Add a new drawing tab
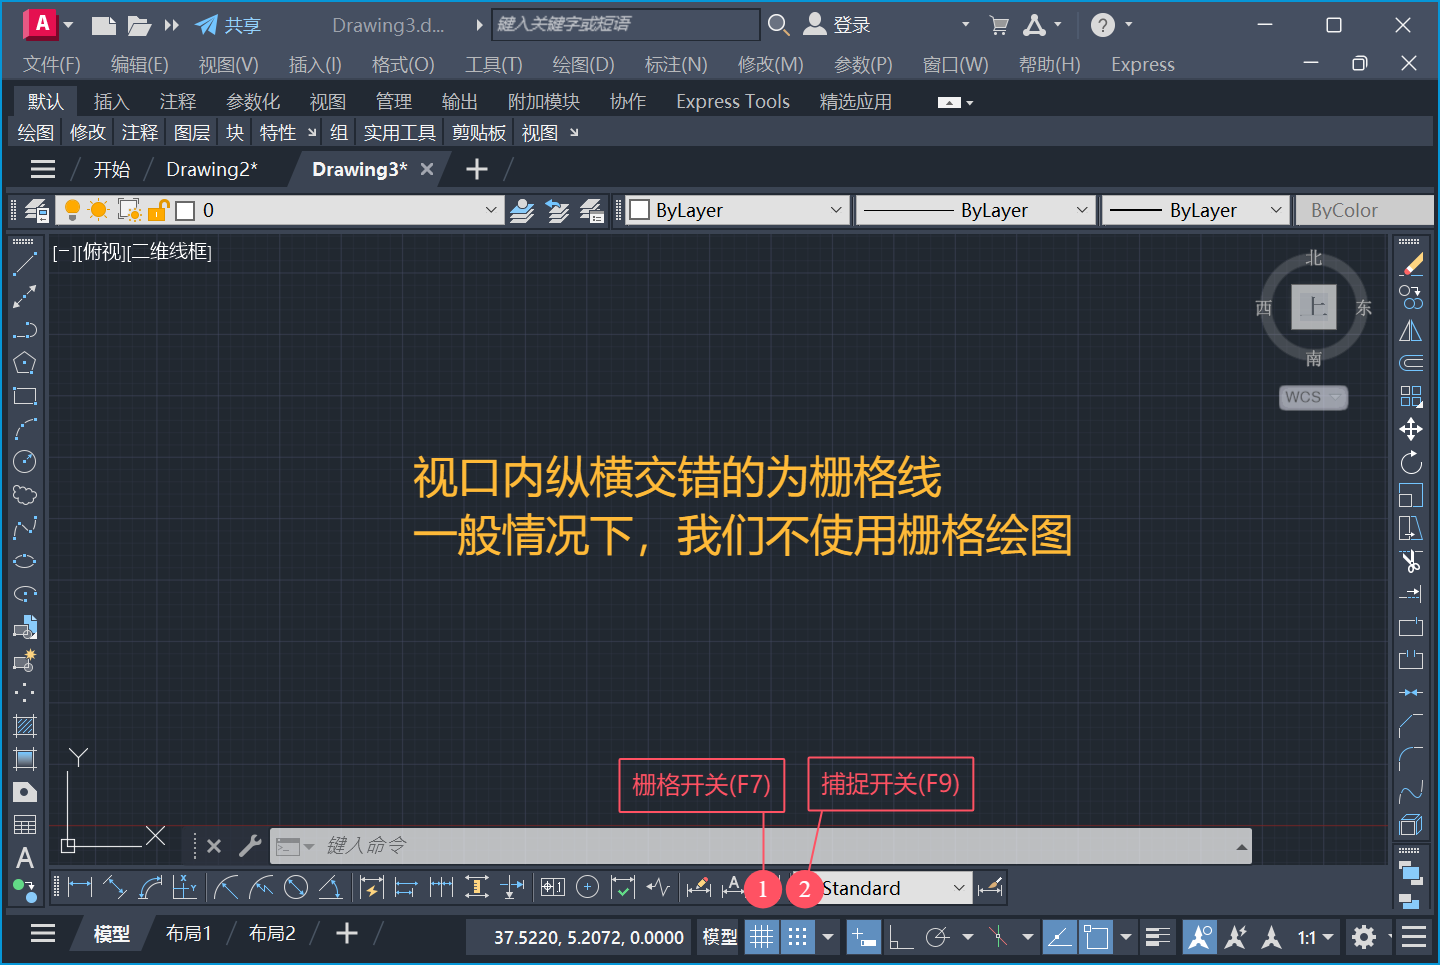Image resolution: width=1440 pixels, height=965 pixels. (x=477, y=169)
